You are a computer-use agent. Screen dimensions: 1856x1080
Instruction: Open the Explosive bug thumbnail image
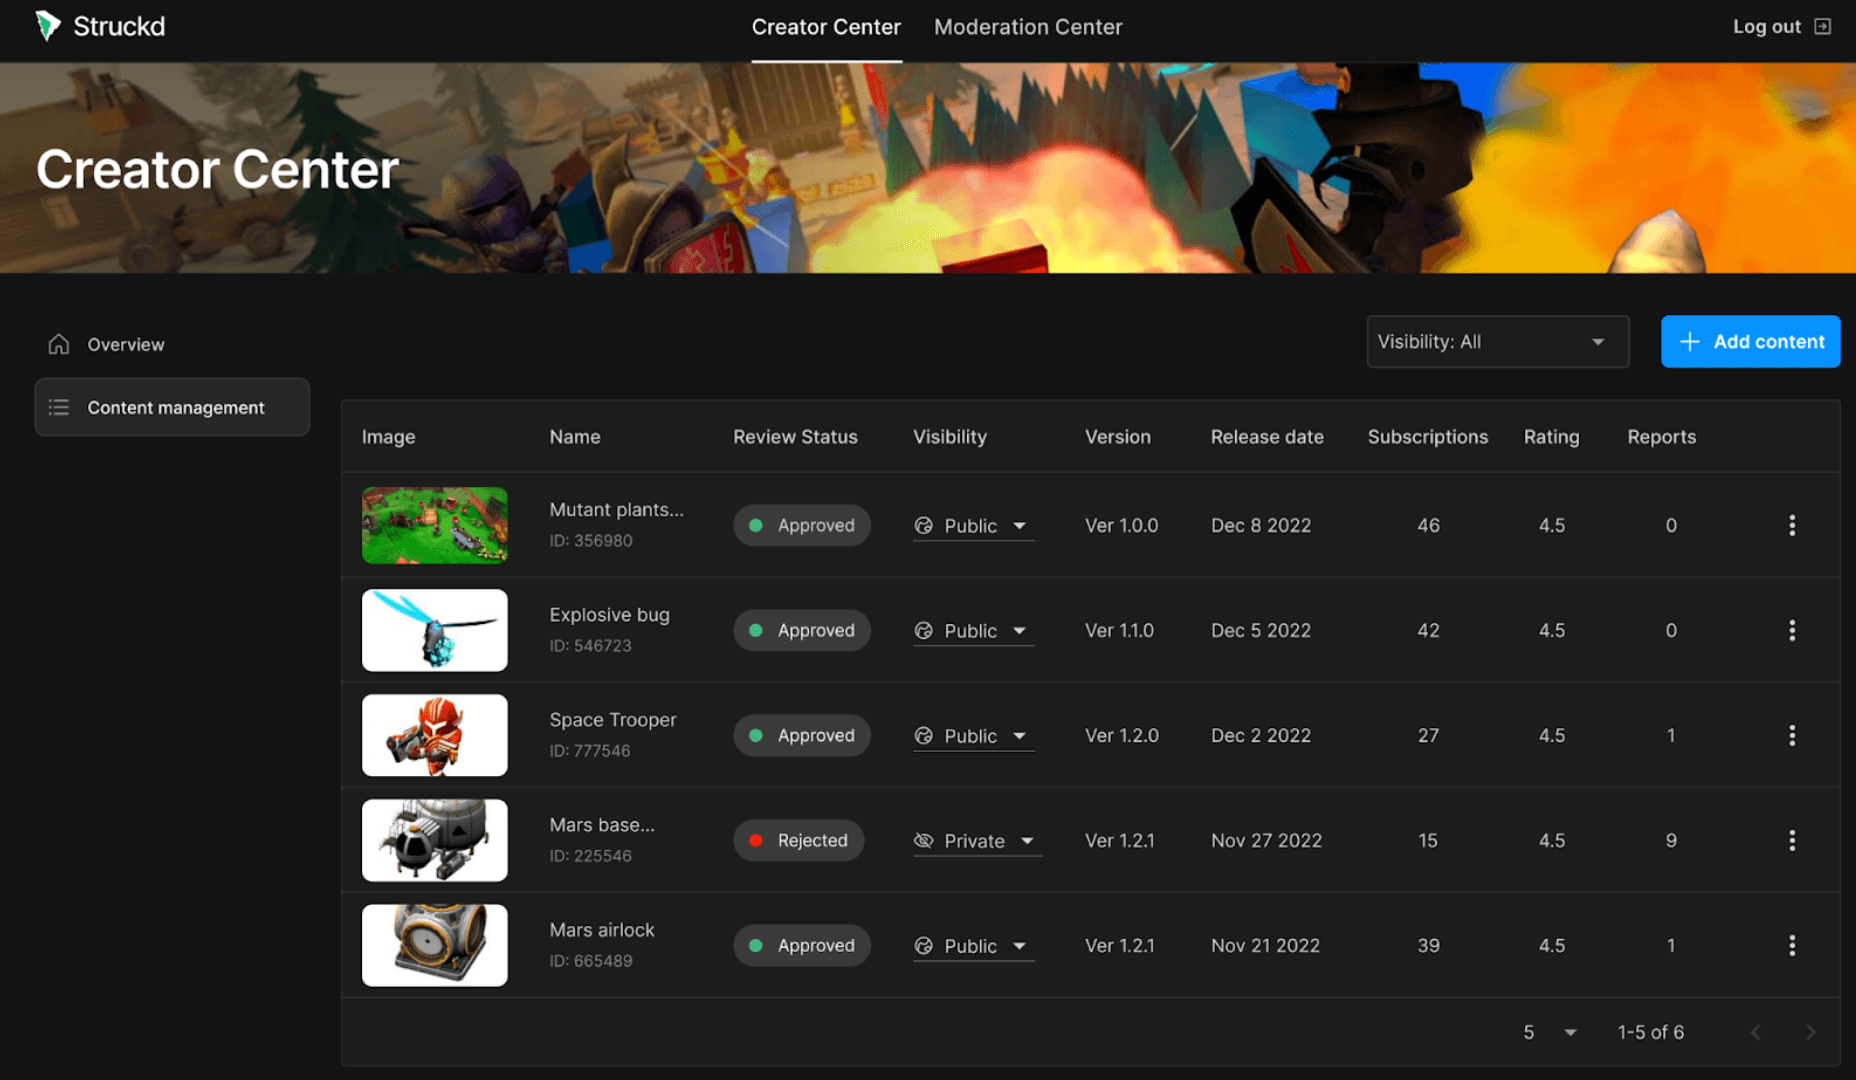(435, 631)
